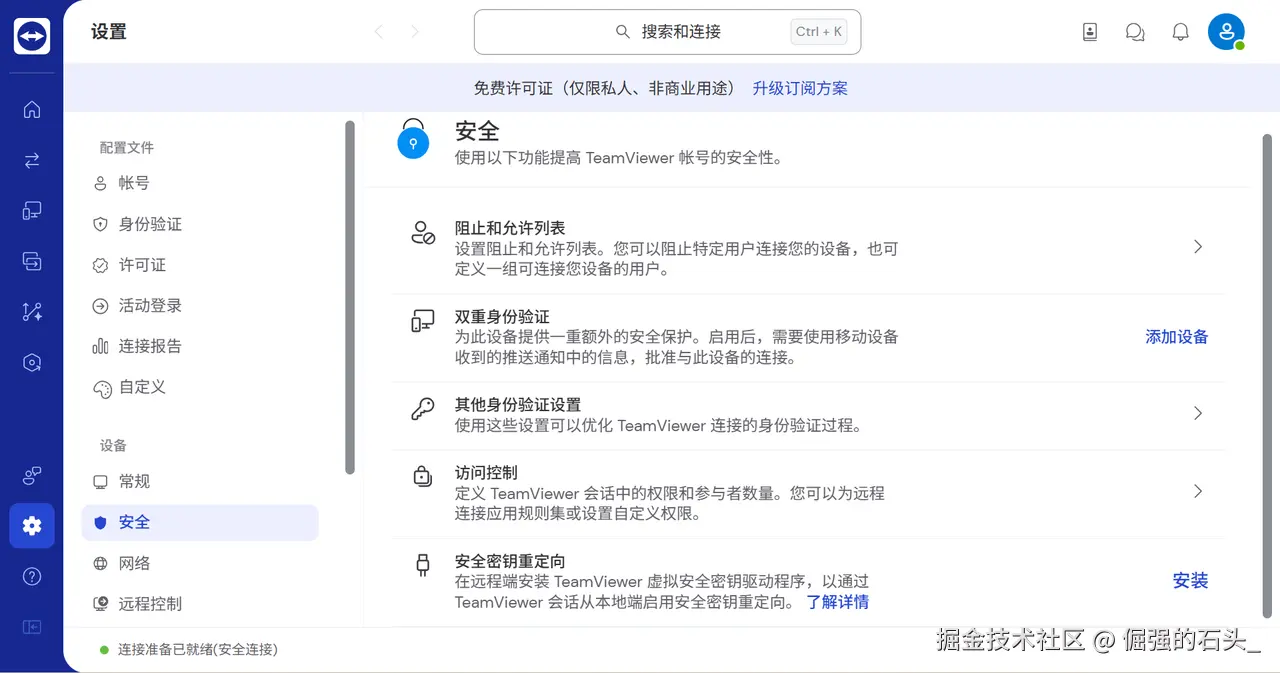The height and width of the screenshot is (673, 1280).
Task: Open 网络 device settings
Action: click(200, 563)
